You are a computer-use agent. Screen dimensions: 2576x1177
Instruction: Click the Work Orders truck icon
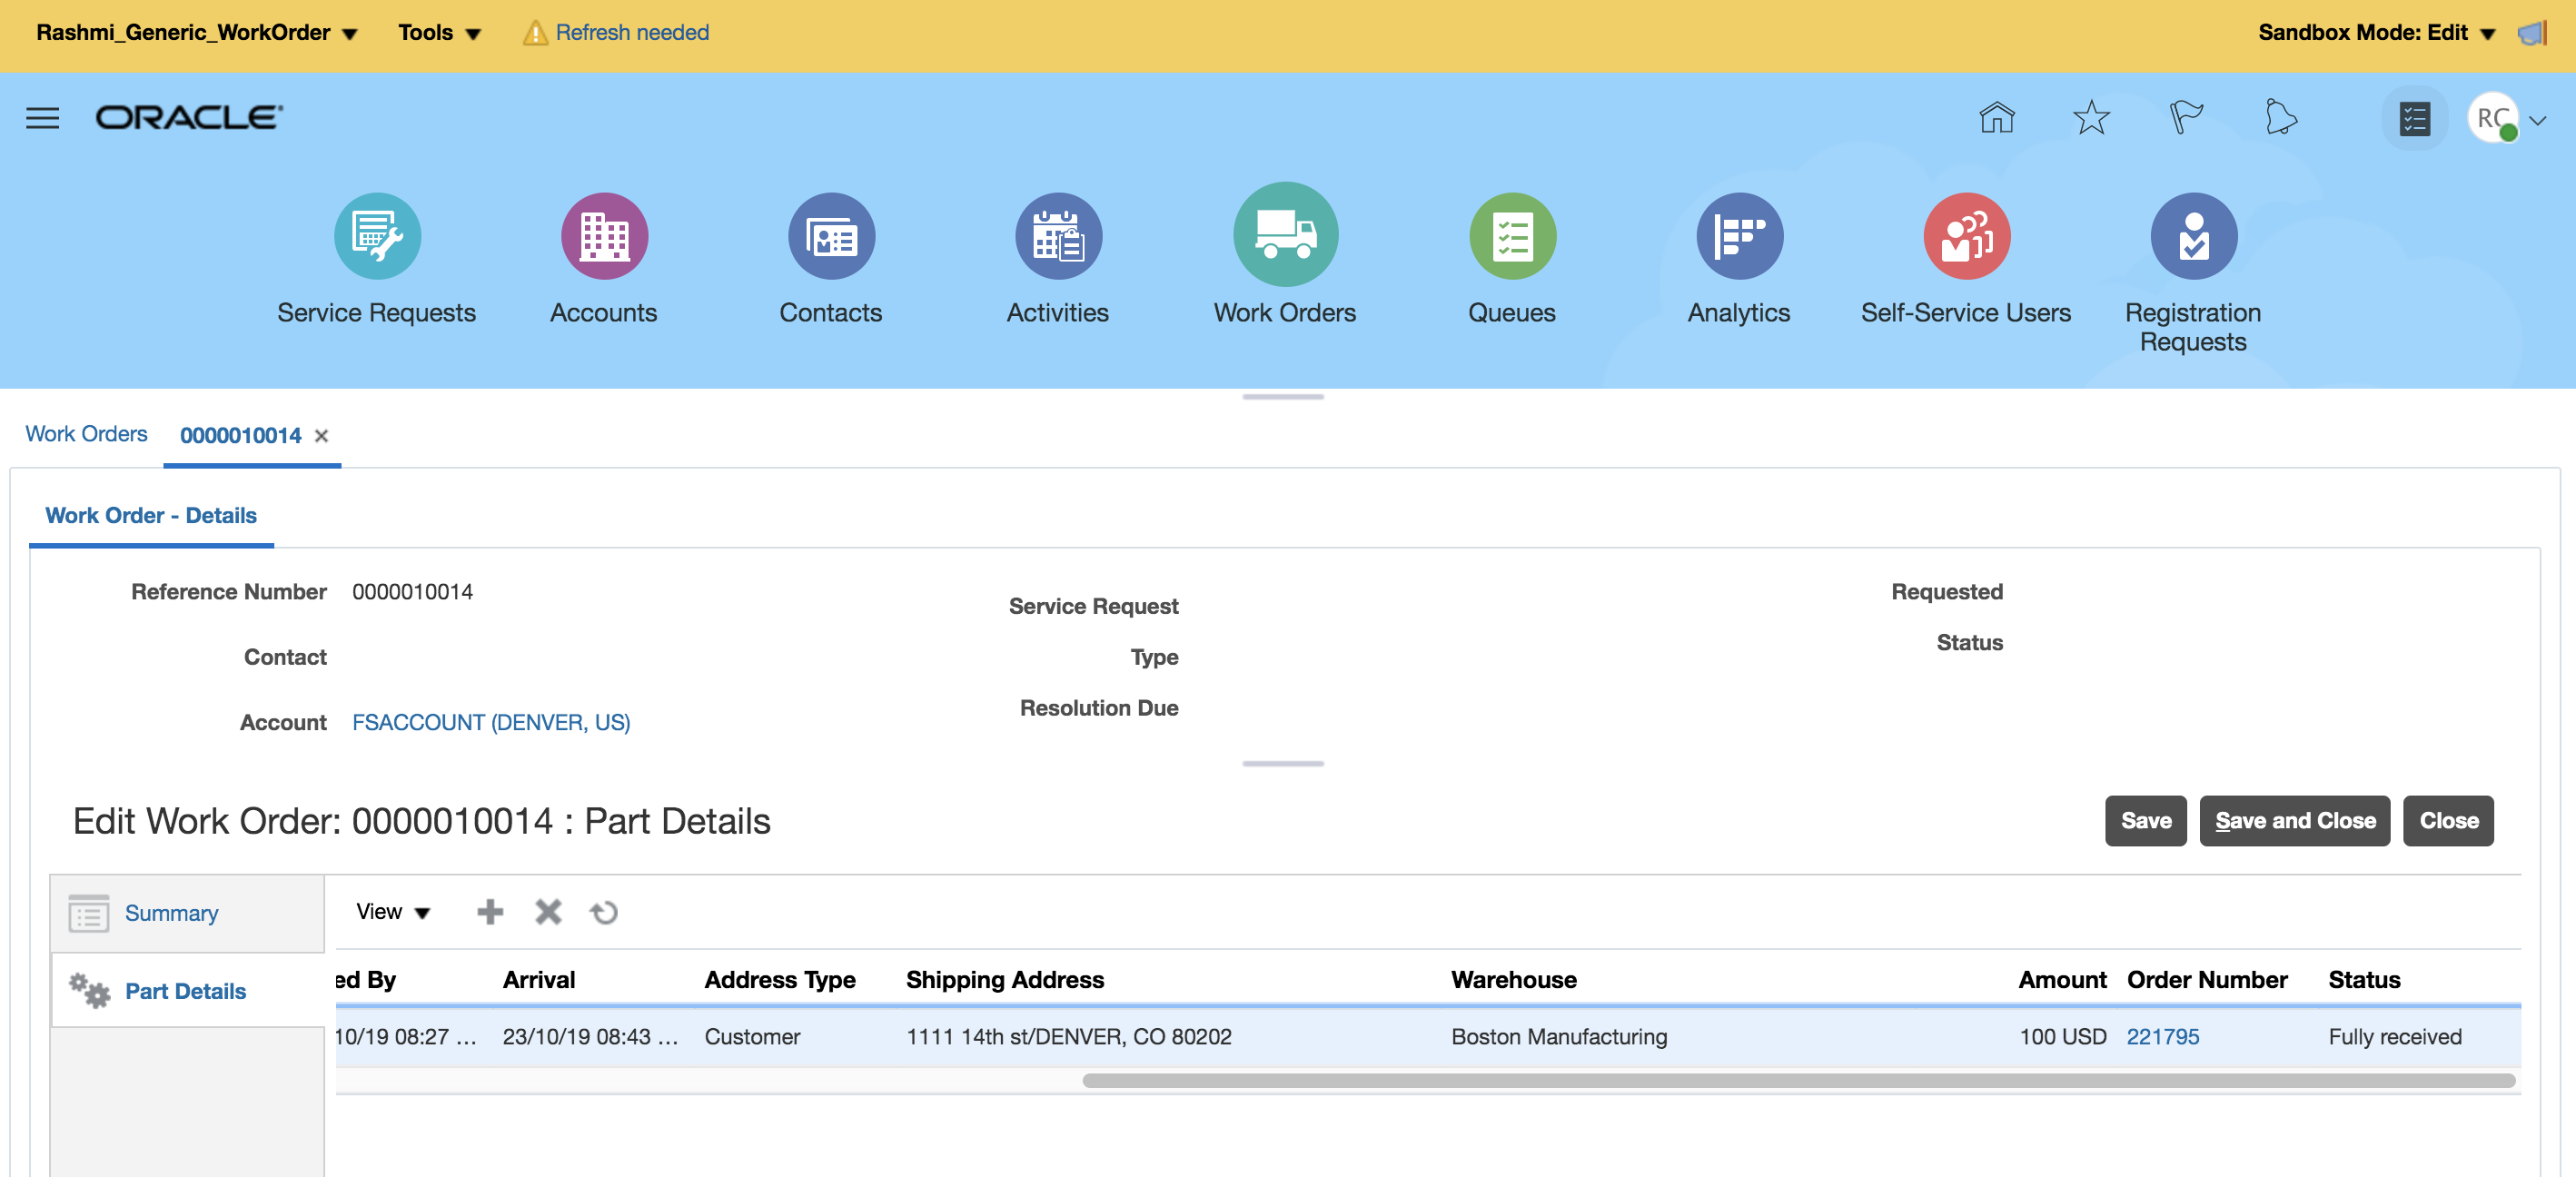(1284, 235)
